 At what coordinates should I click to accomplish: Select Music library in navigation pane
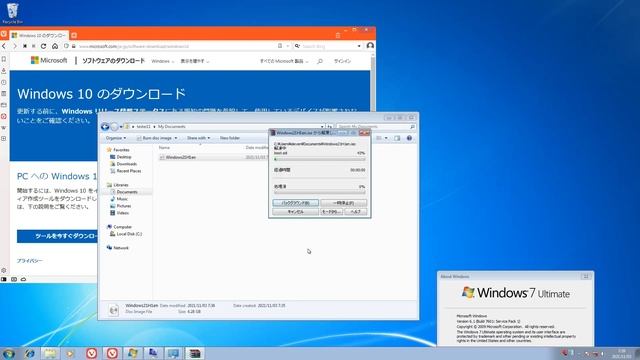tap(122, 199)
